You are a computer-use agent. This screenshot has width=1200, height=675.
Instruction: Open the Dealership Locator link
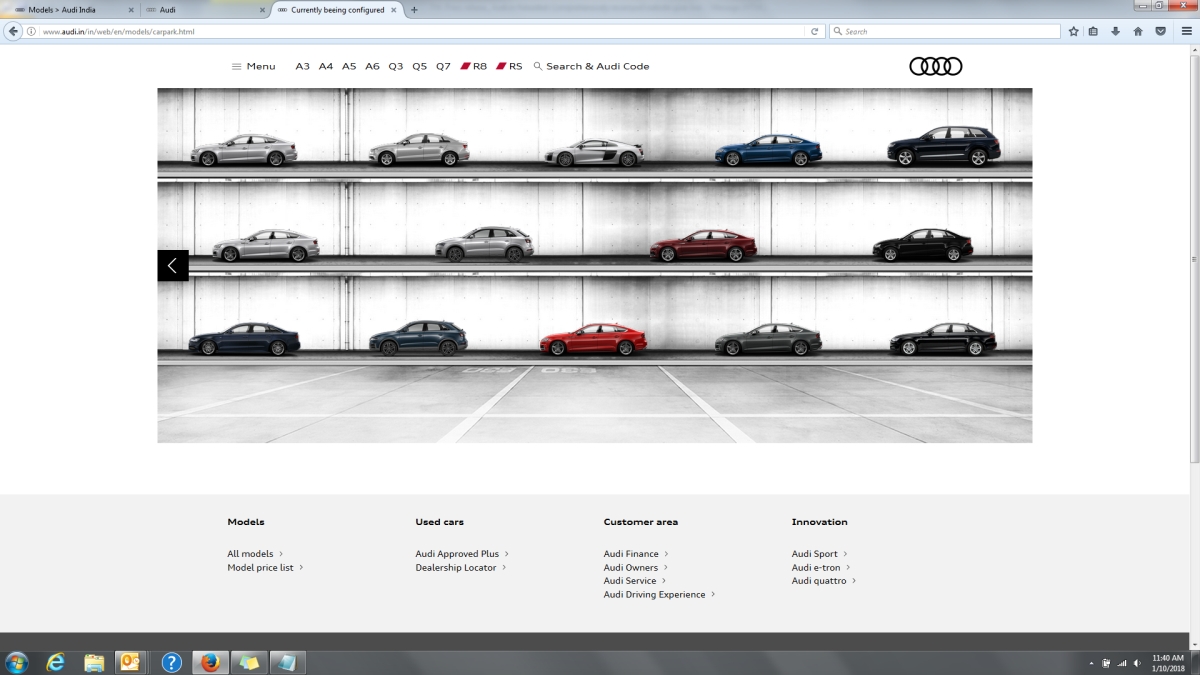point(461,567)
